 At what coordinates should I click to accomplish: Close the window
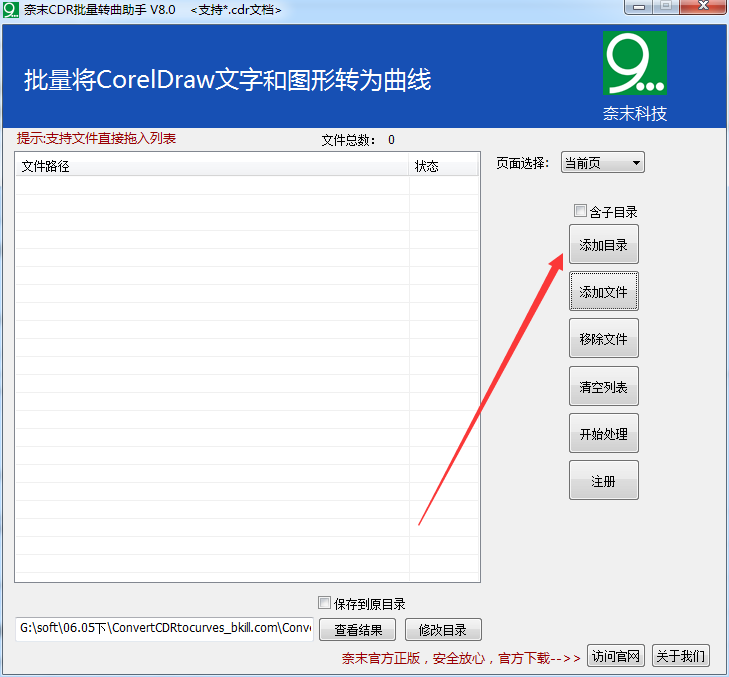tap(703, 7)
